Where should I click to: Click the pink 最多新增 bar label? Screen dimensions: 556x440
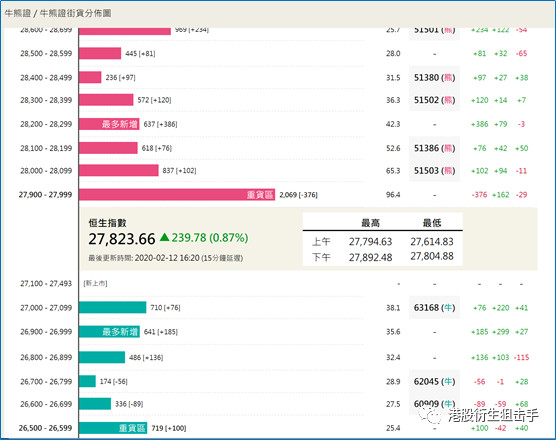coord(119,124)
